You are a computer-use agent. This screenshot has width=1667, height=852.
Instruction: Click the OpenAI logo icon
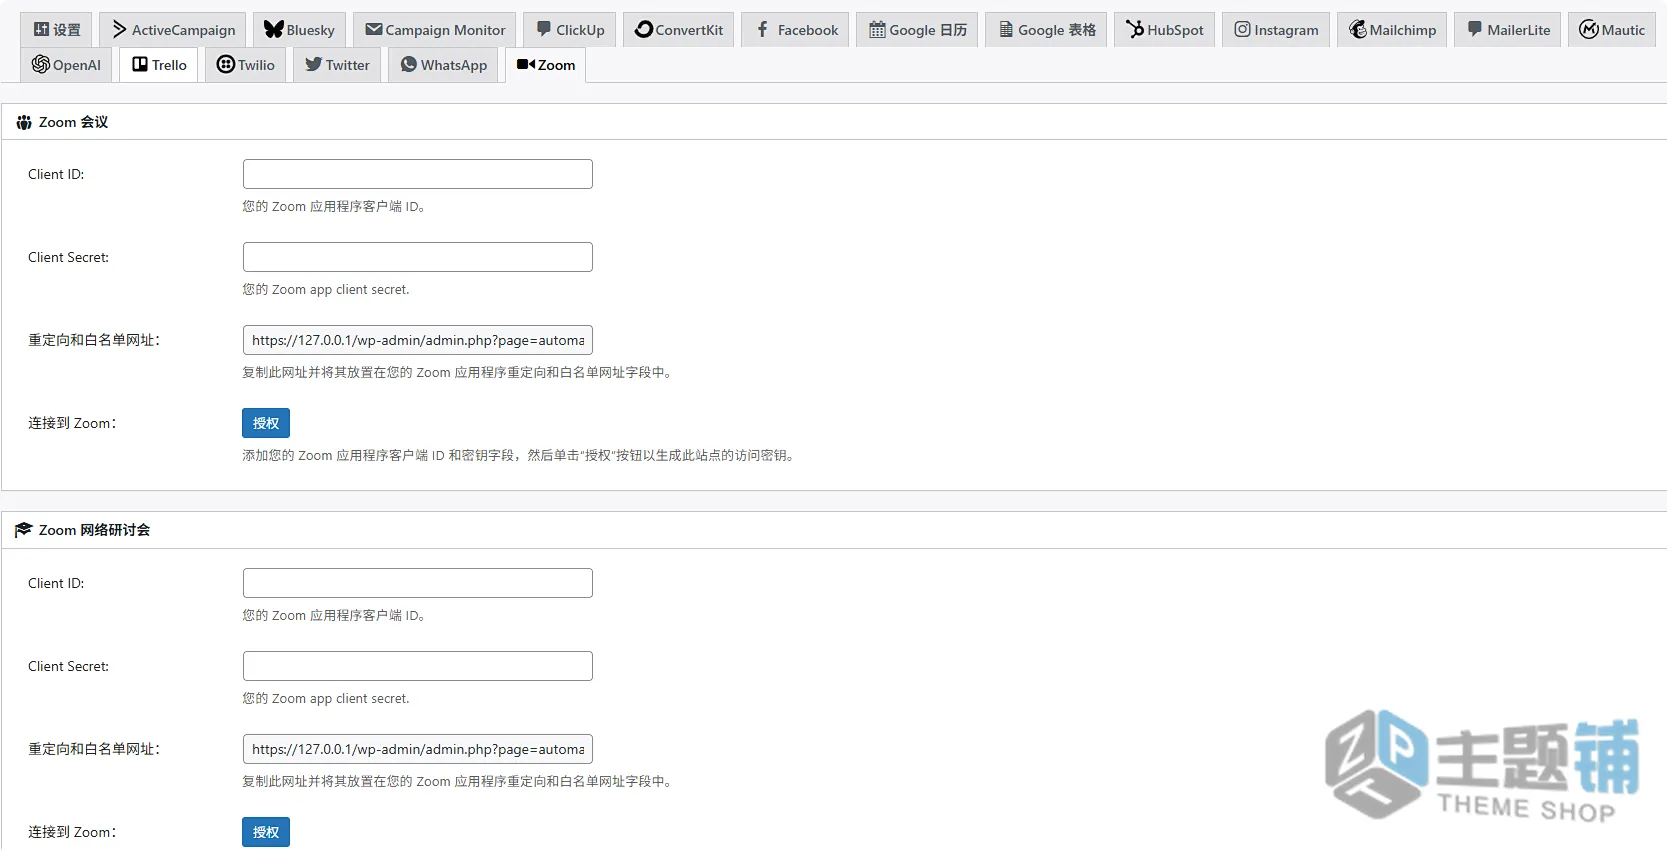click(41, 64)
